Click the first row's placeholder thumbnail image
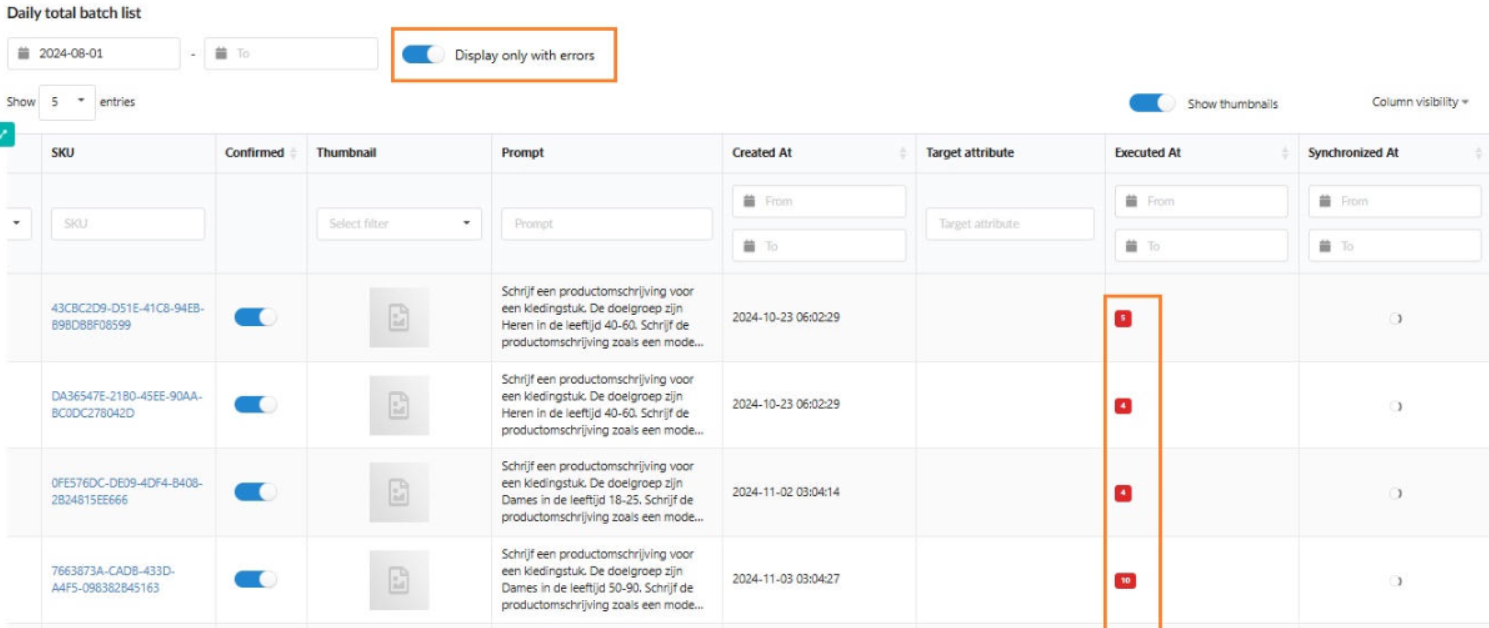 point(399,318)
